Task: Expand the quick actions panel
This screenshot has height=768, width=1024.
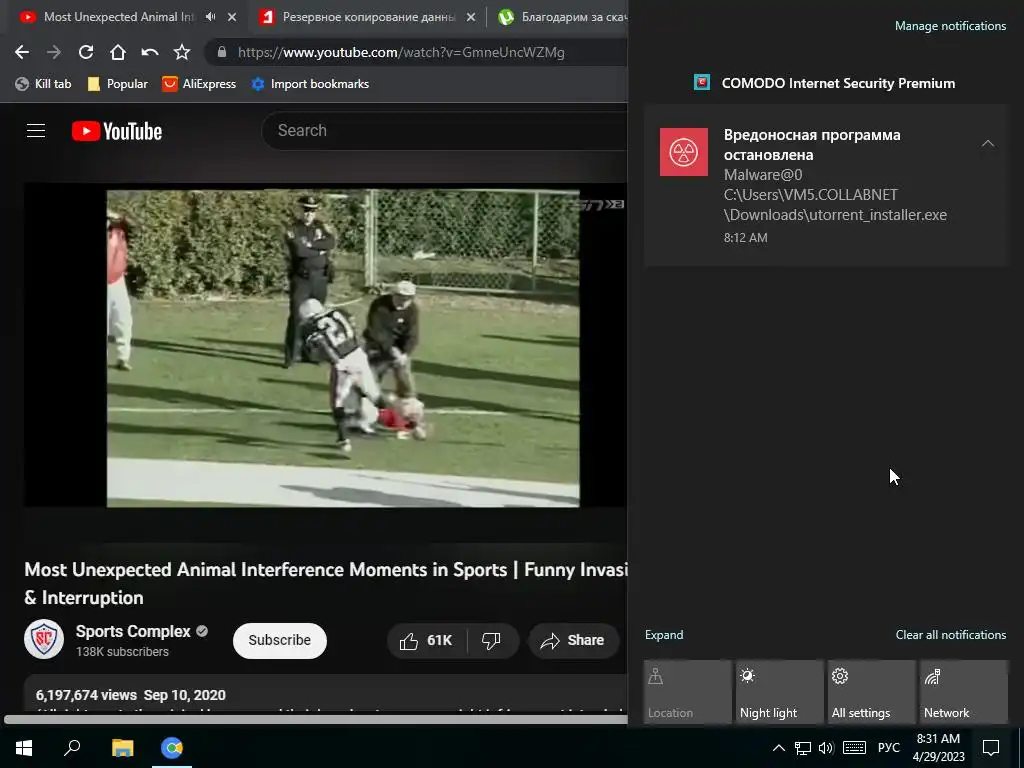Action: 664,635
